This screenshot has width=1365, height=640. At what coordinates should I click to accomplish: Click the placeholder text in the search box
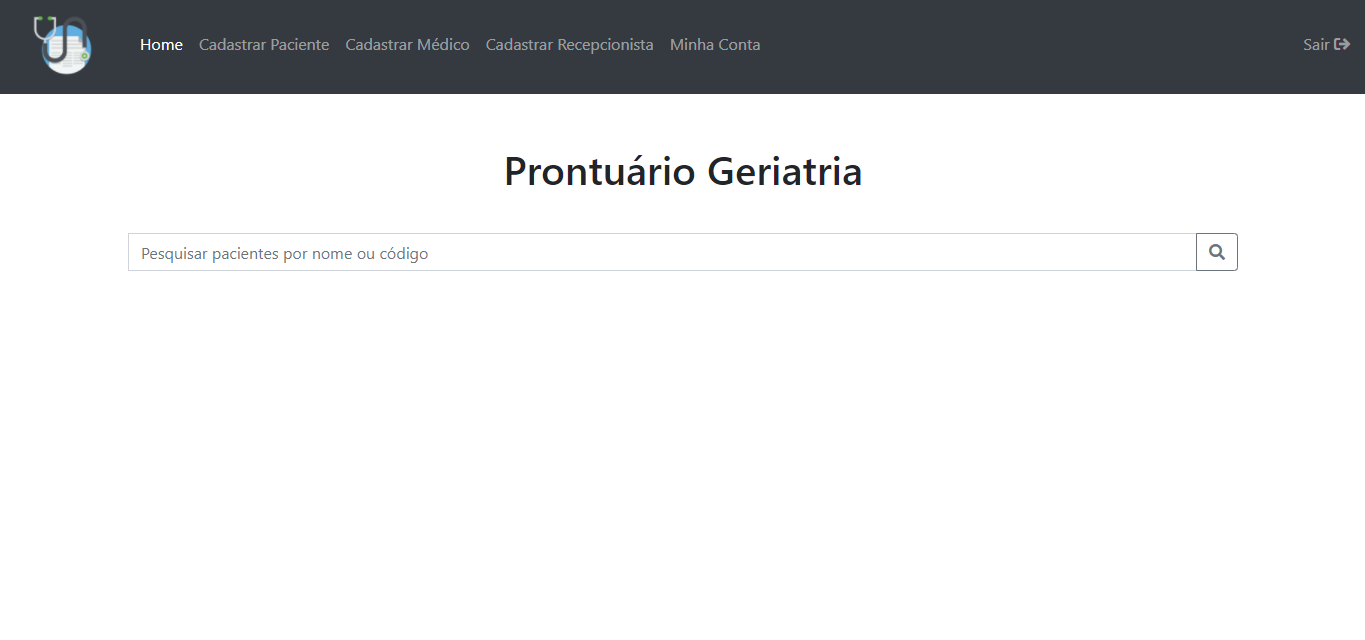click(x=283, y=253)
